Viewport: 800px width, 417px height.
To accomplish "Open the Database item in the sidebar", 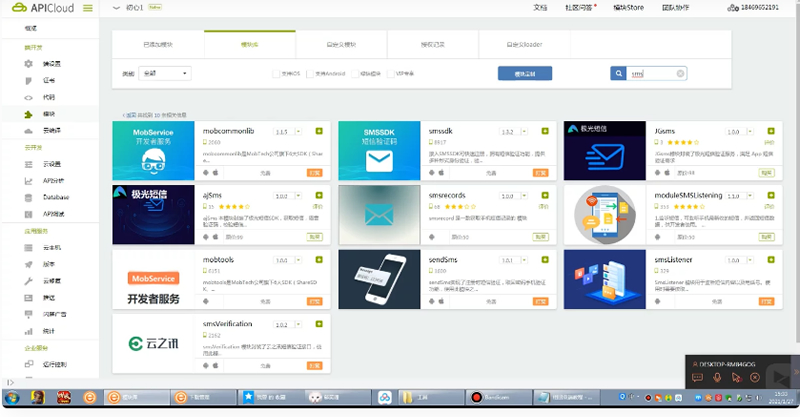I will coord(56,197).
